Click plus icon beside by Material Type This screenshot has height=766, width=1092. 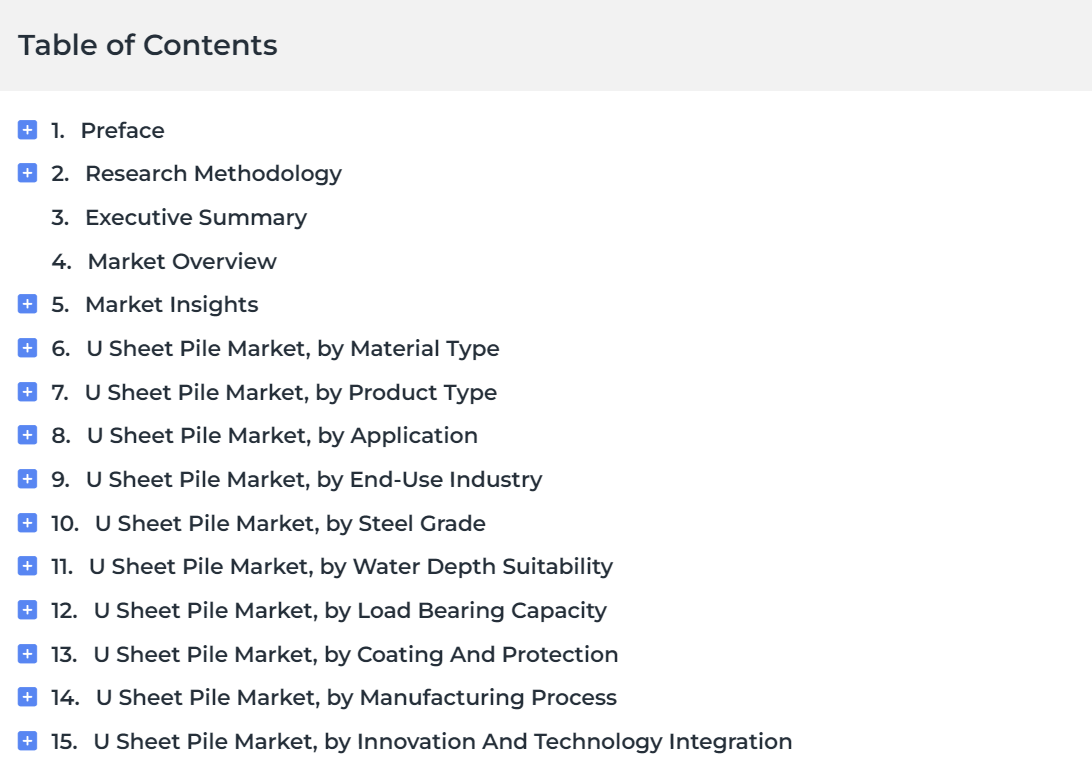coord(28,348)
